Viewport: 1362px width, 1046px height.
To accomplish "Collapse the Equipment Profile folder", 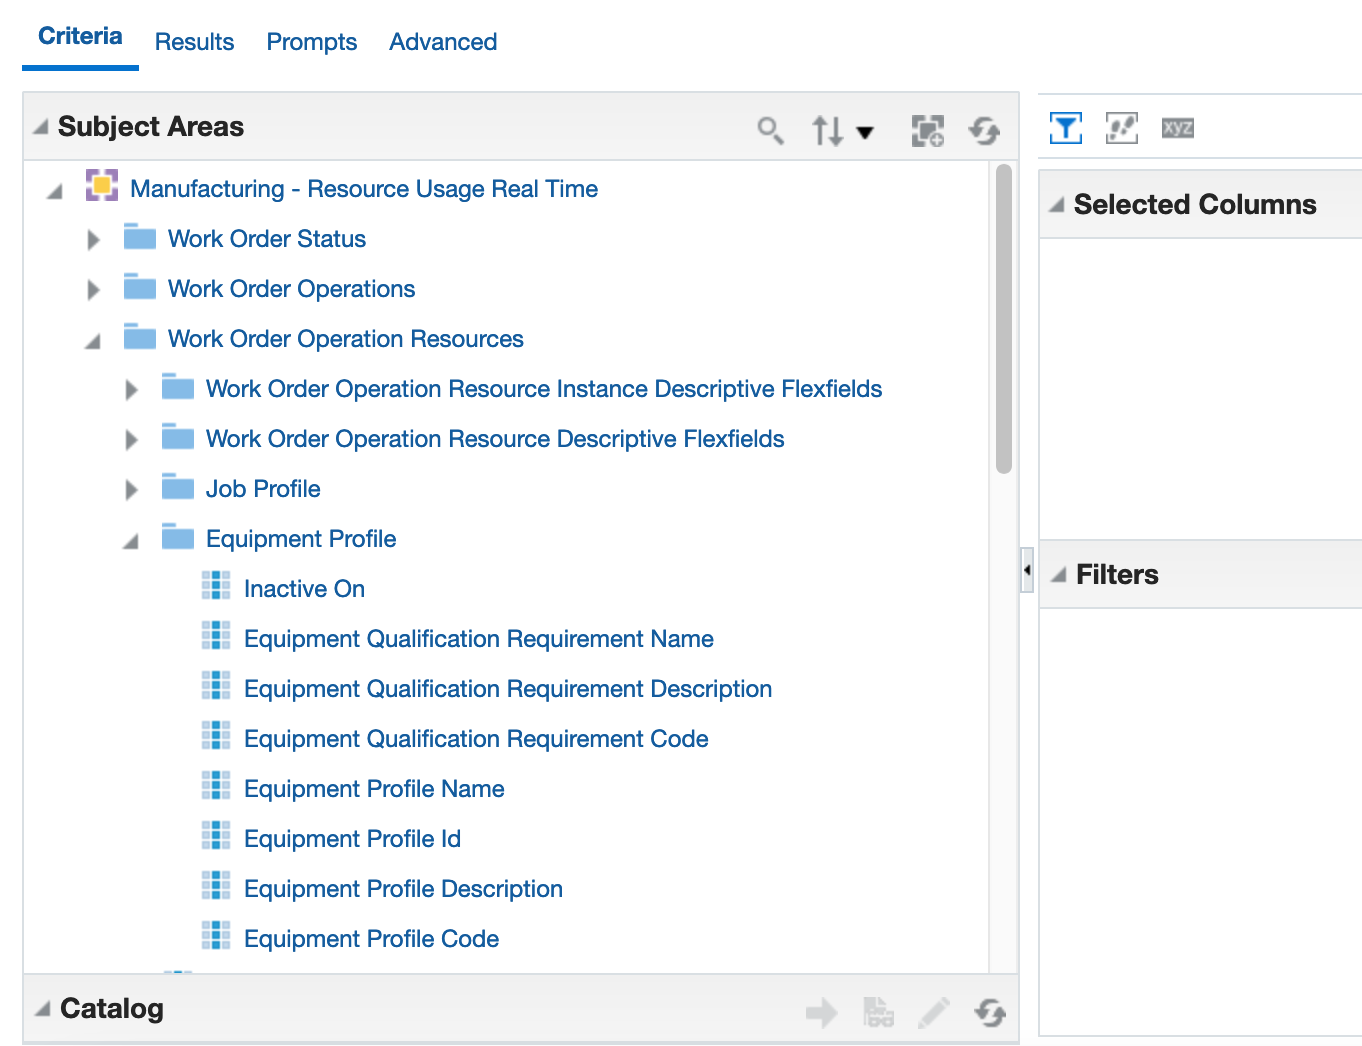I will click(x=131, y=541).
